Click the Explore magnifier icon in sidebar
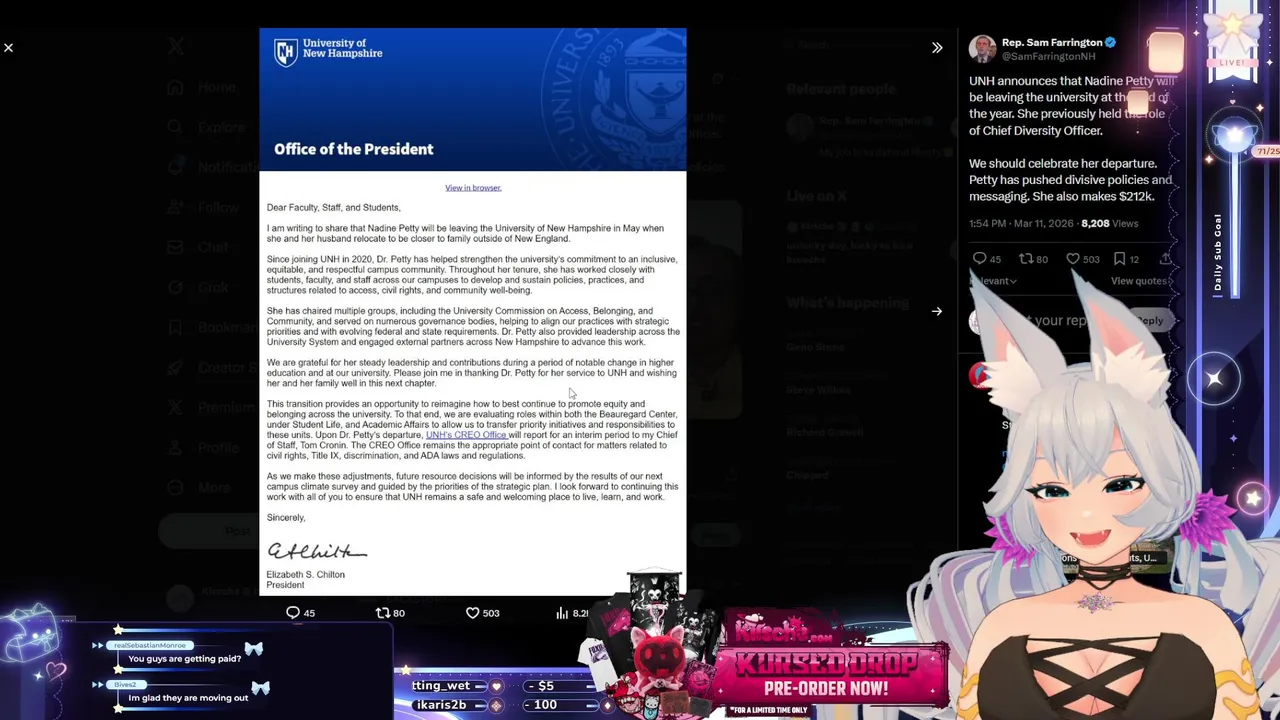This screenshot has height=720, width=1280. pos(176,128)
